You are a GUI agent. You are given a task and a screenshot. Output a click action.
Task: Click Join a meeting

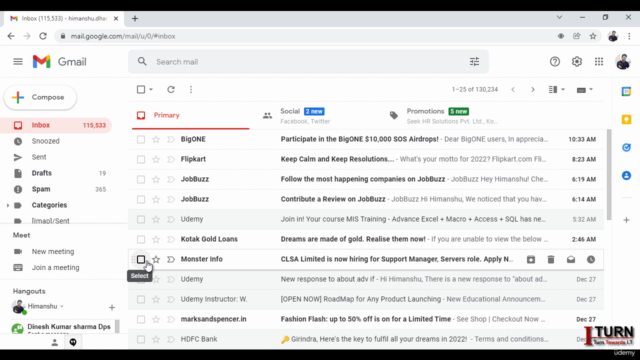pyautogui.click(x=56, y=268)
